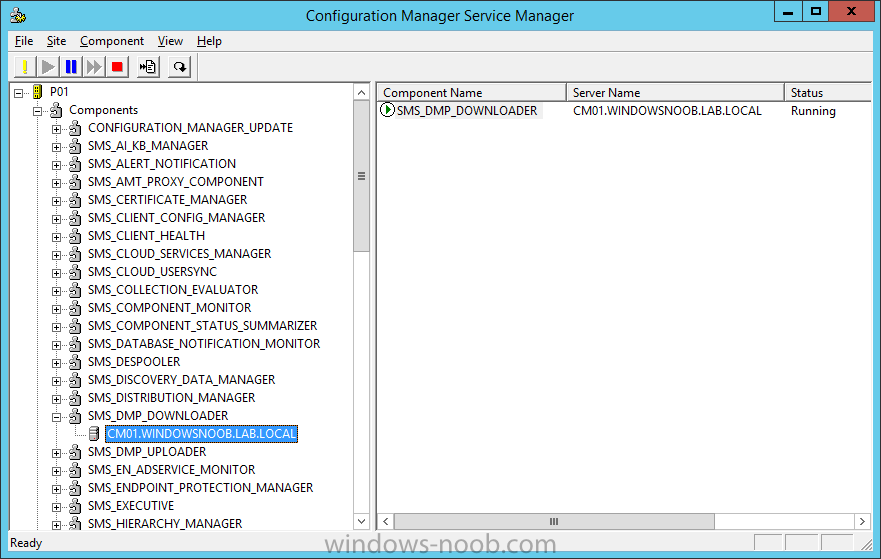Click the tree scrollbar up arrow
Viewport: 881px width, 559px height.
pos(361,93)
